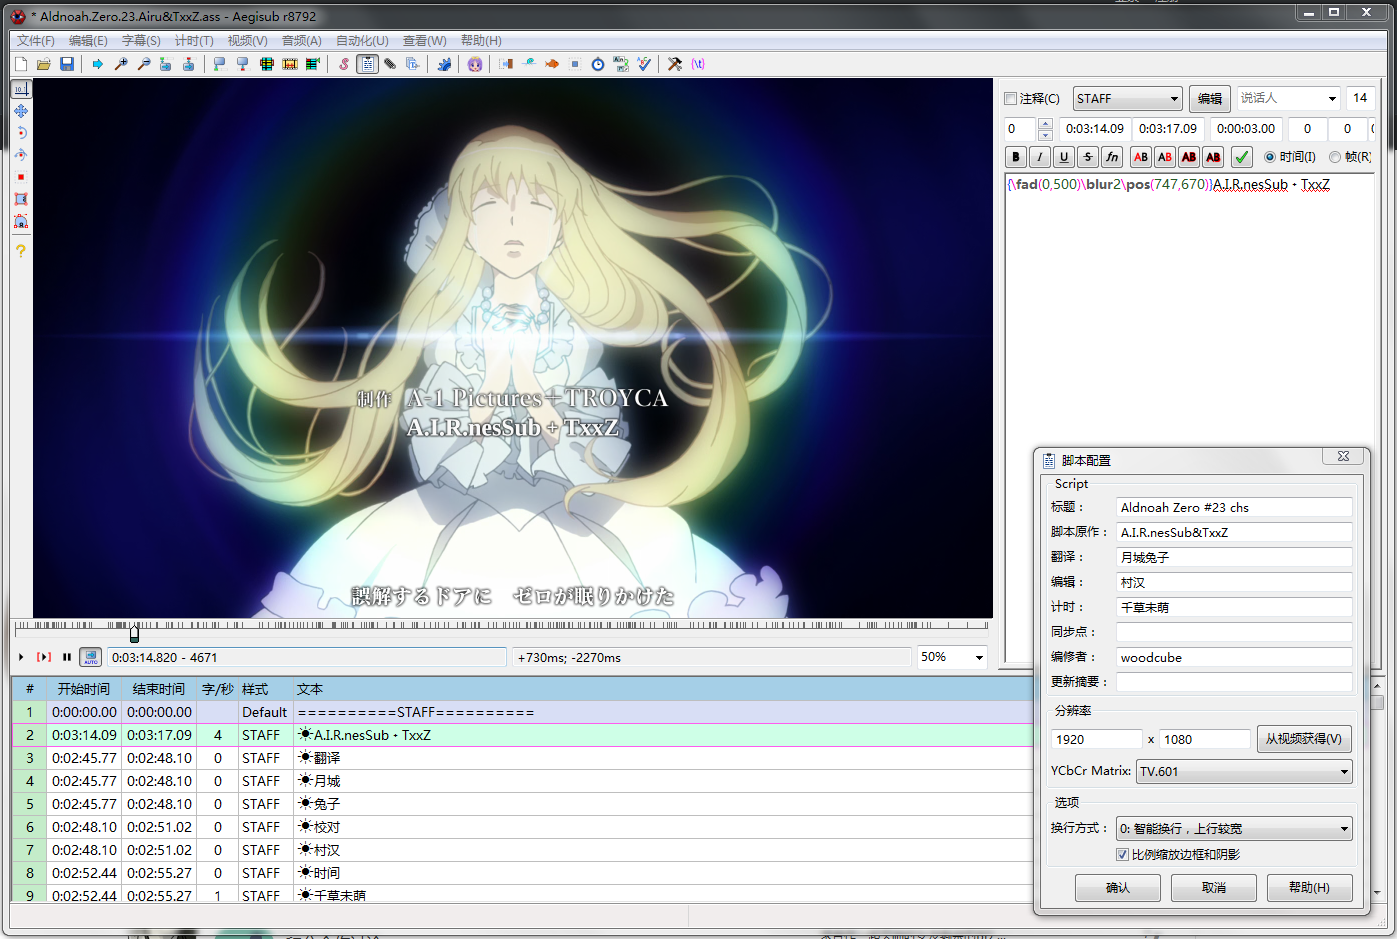Toggle bold B formatting button

point(1016,157)
